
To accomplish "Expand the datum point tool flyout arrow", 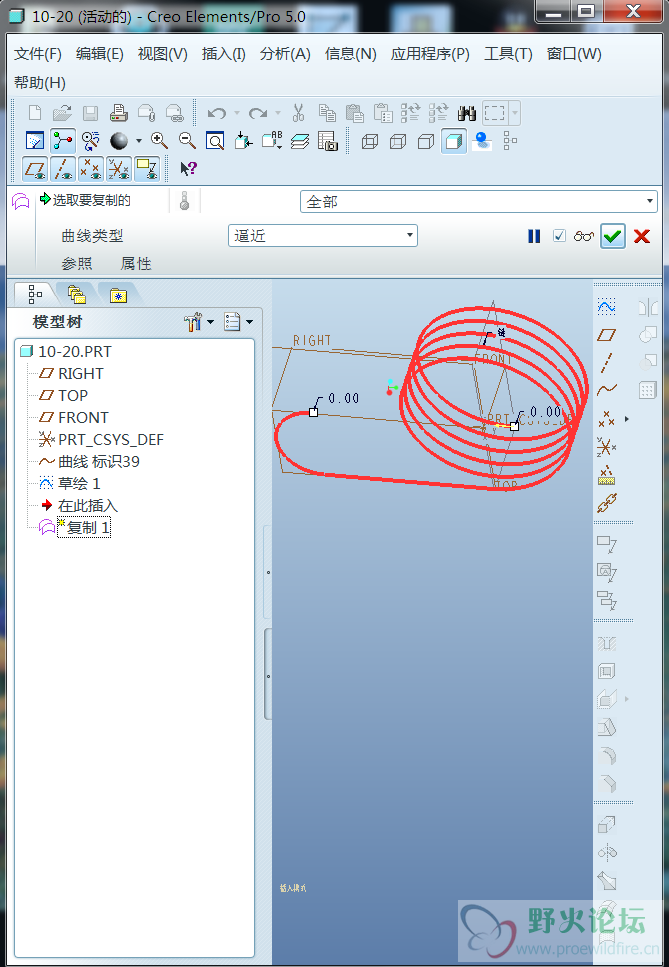I will click(x=627, y=419).
